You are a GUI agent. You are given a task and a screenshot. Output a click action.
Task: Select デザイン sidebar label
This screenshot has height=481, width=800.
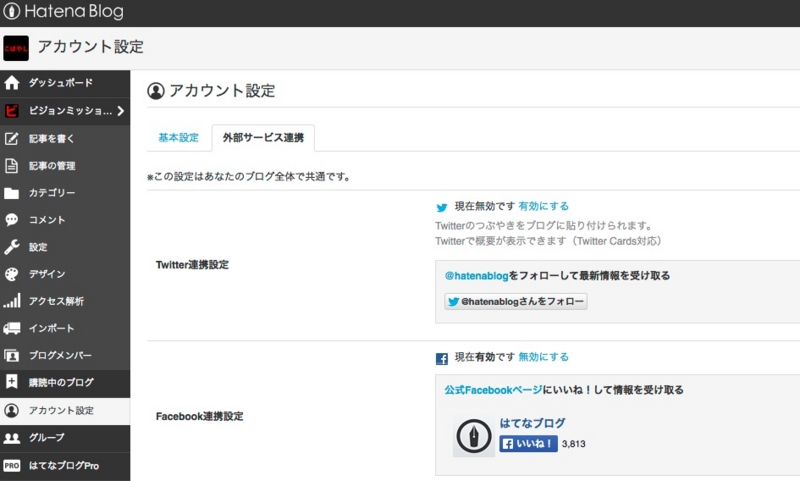(47, 274)
